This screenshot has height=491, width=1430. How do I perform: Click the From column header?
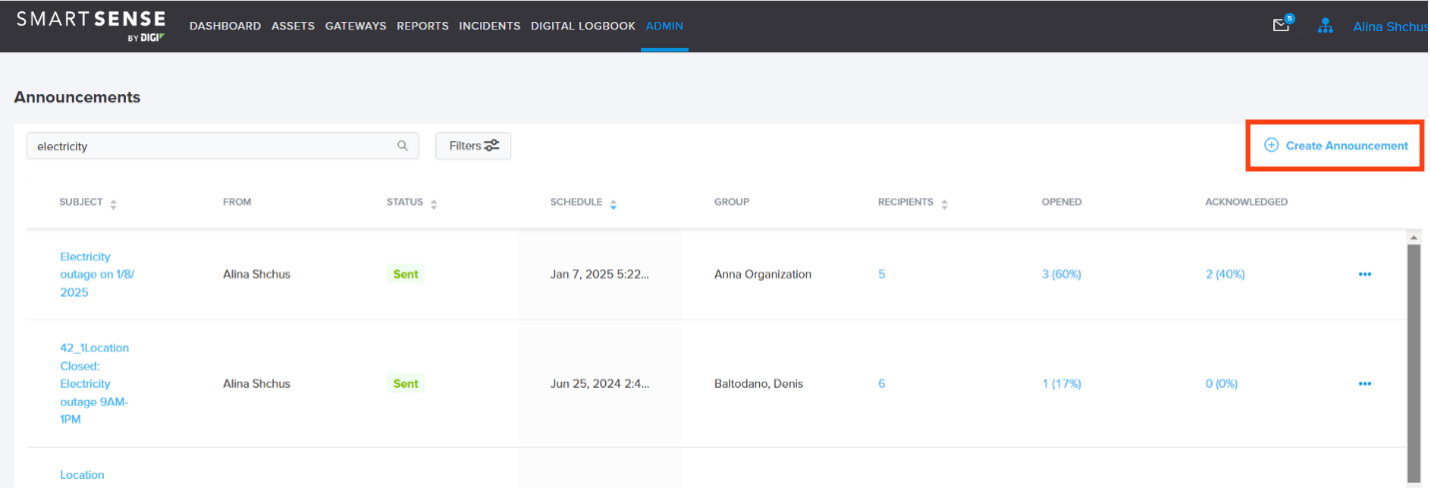(x=237, y=202)
